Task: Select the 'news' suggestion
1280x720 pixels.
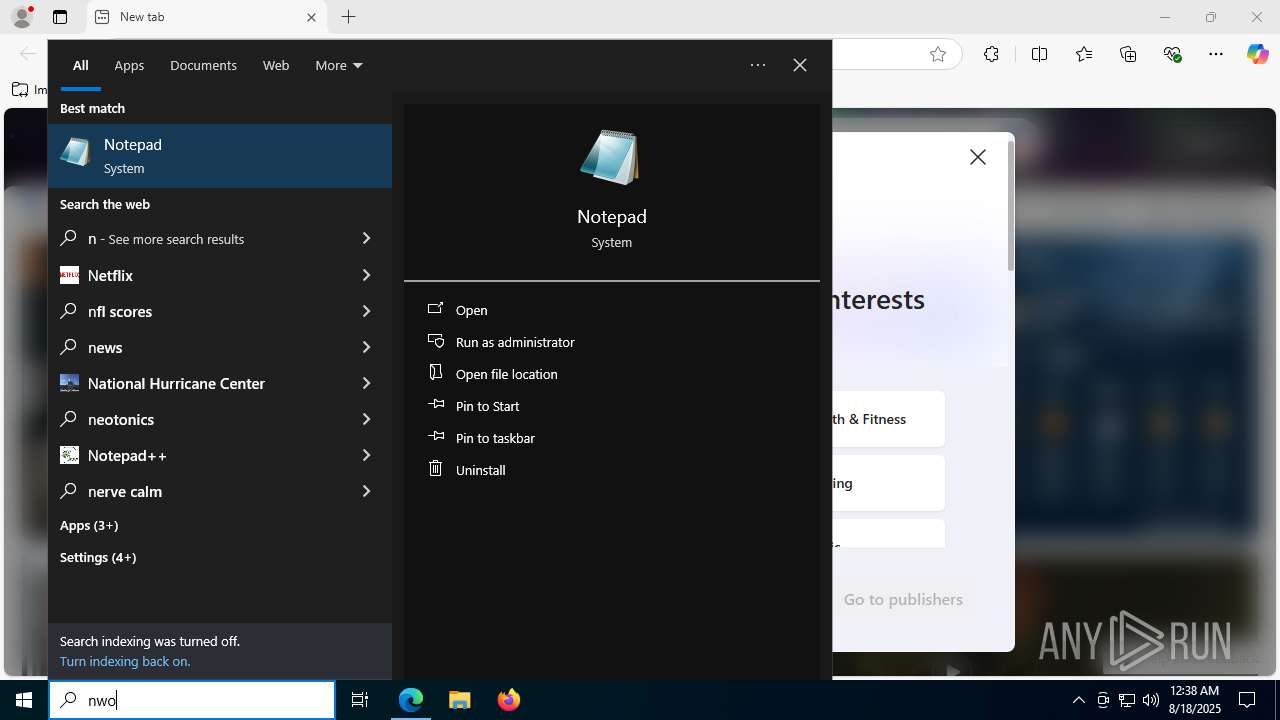Action: (196, 347)
